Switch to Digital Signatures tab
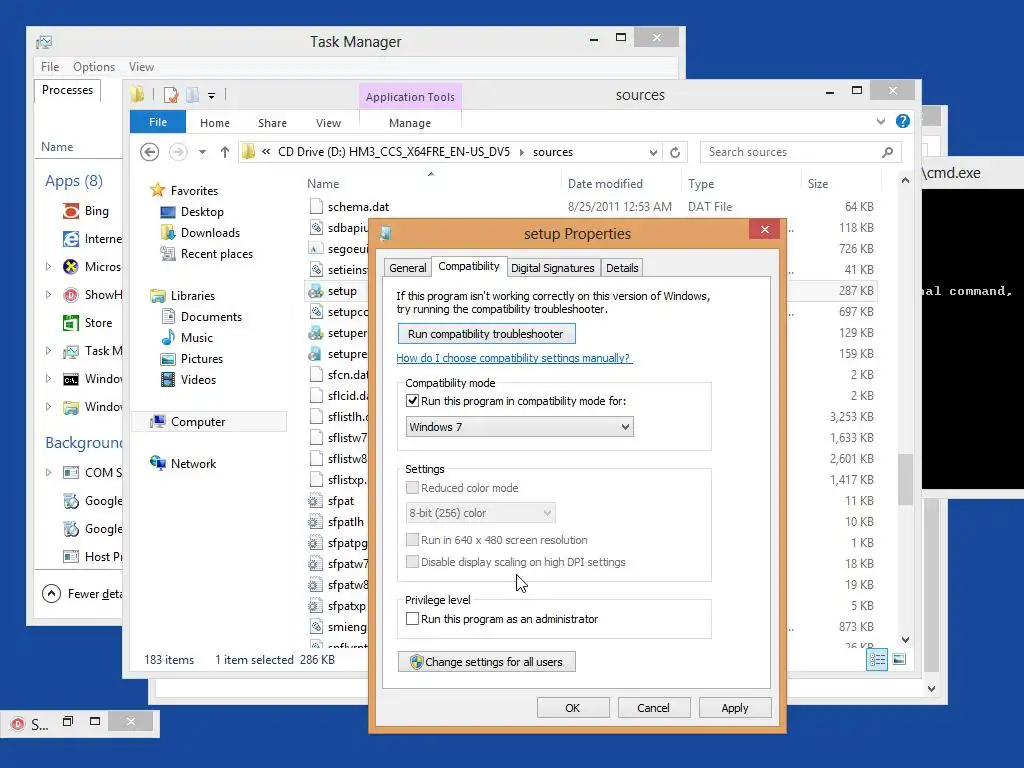The height and width of the screenshot is (768, 1024). tap(552, 268)
